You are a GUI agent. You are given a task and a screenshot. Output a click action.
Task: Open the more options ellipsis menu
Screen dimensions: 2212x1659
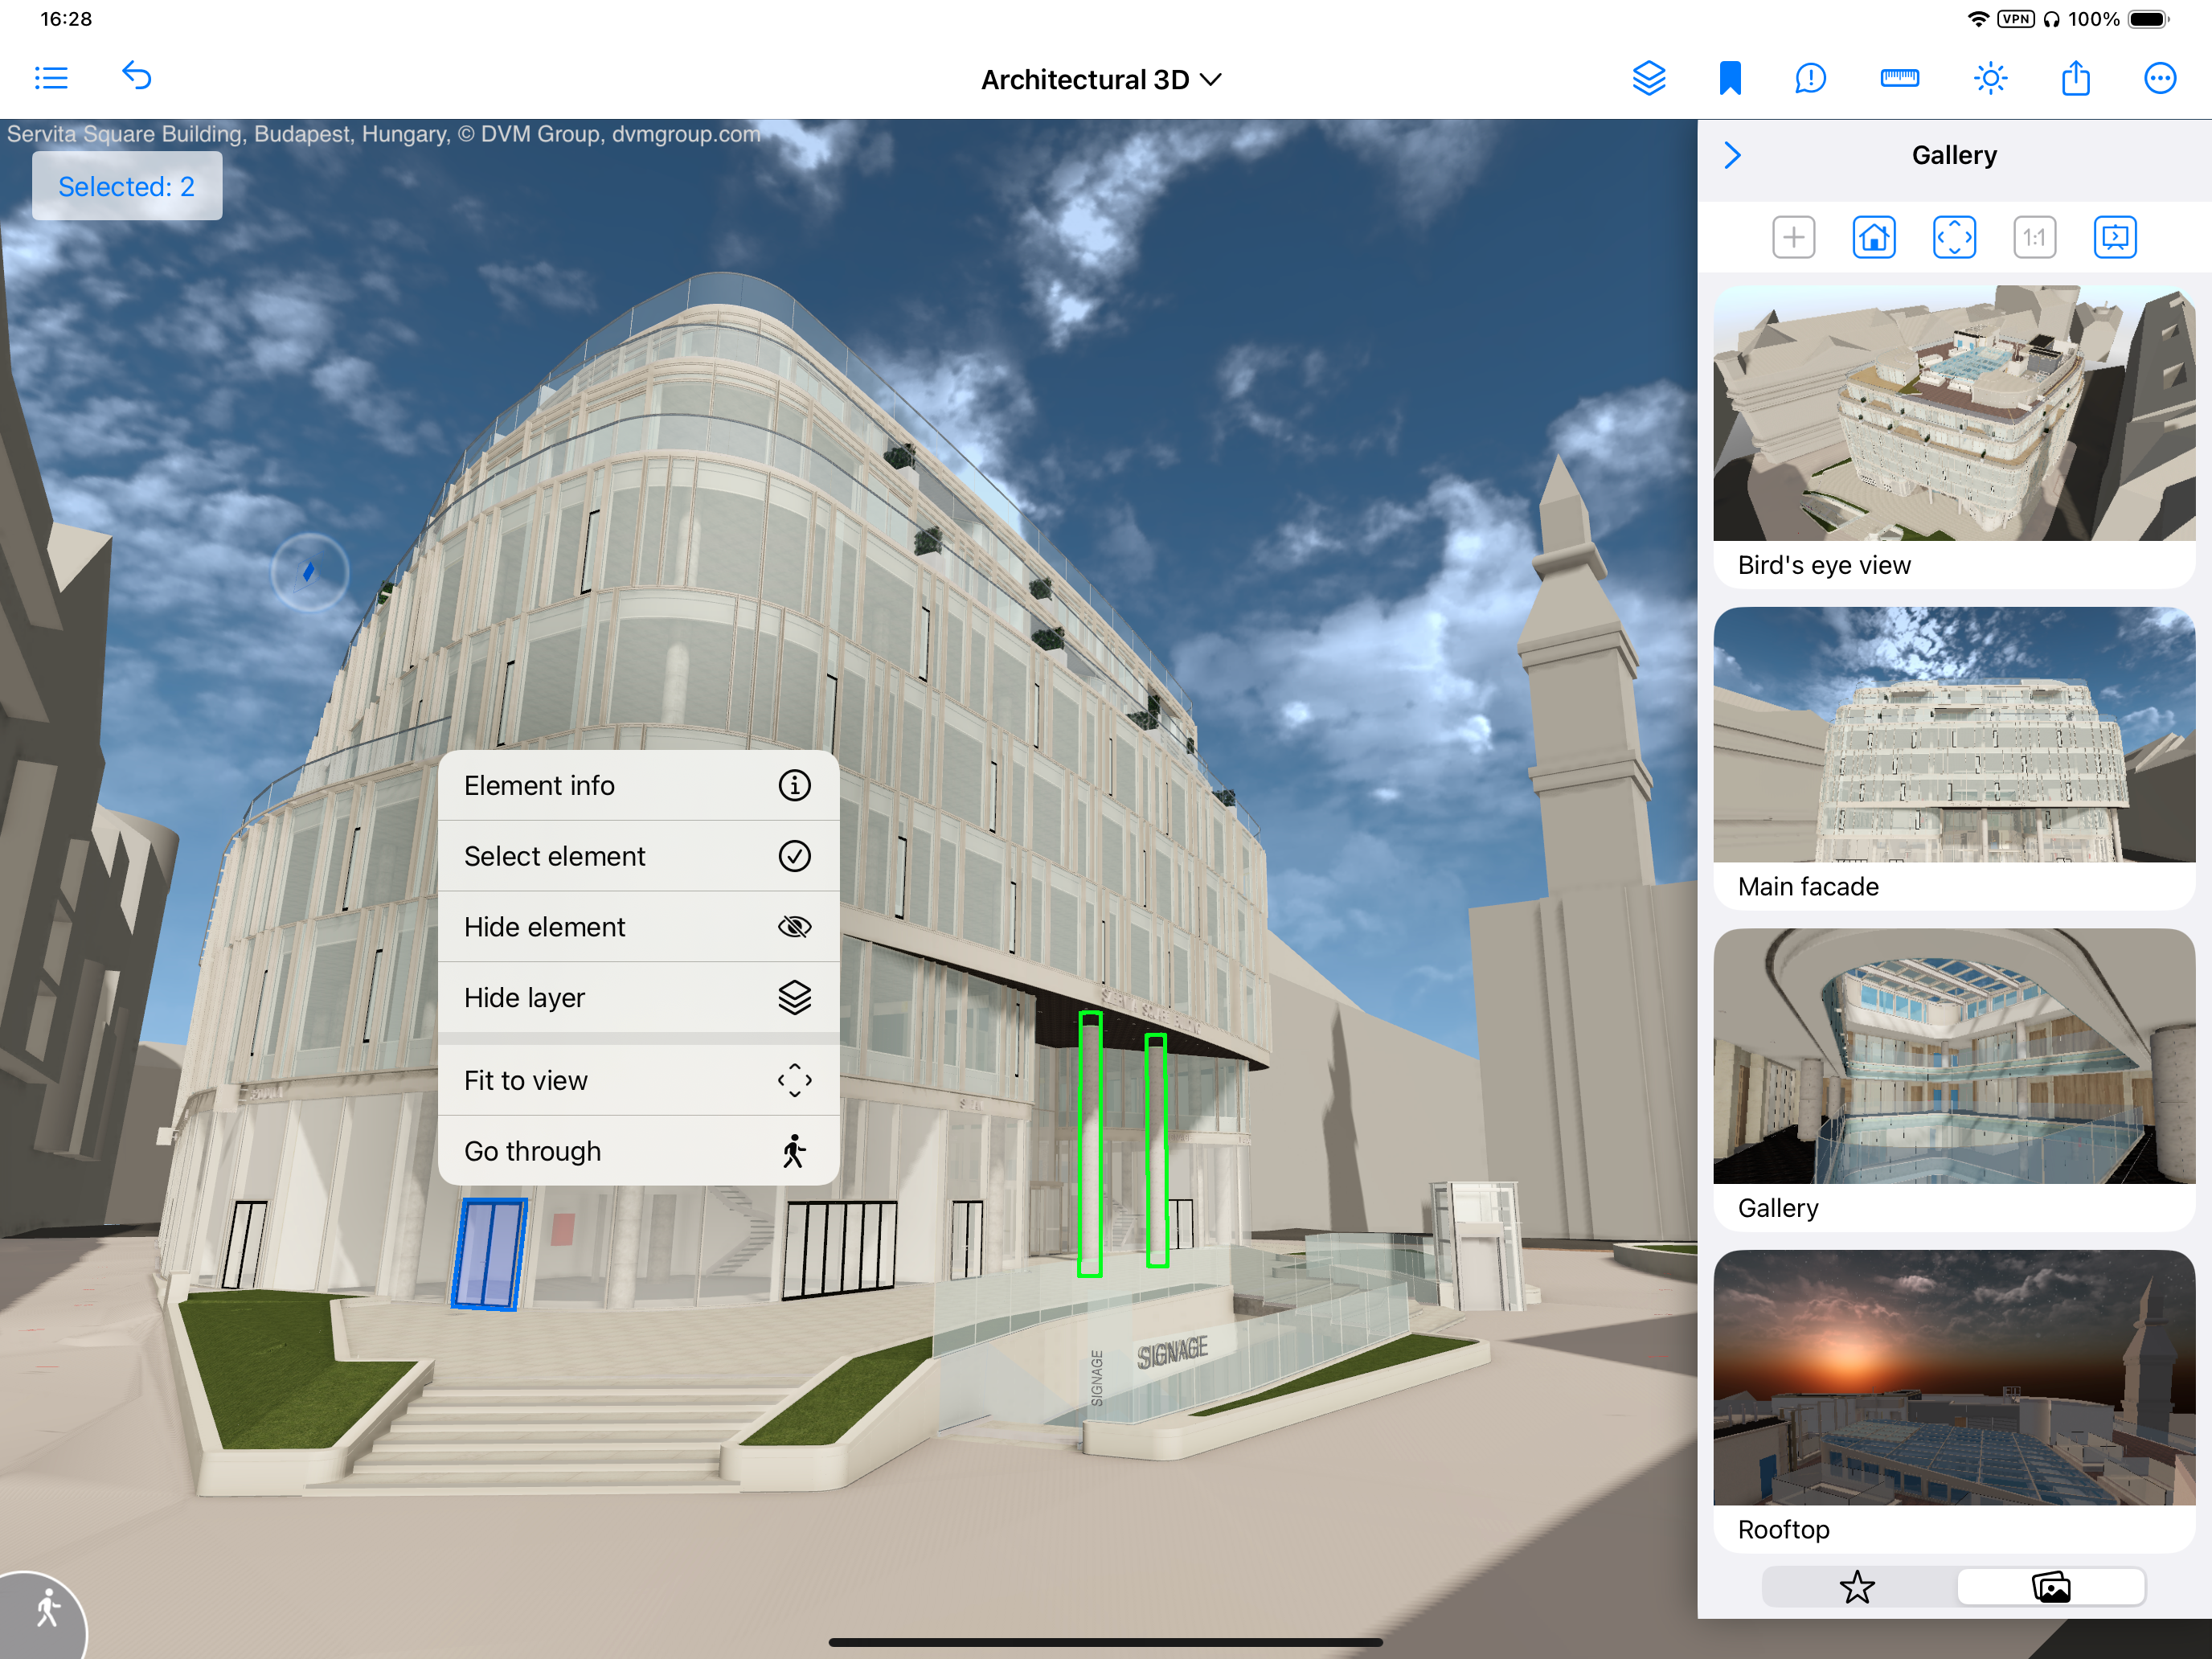(x=2159, y=78)
